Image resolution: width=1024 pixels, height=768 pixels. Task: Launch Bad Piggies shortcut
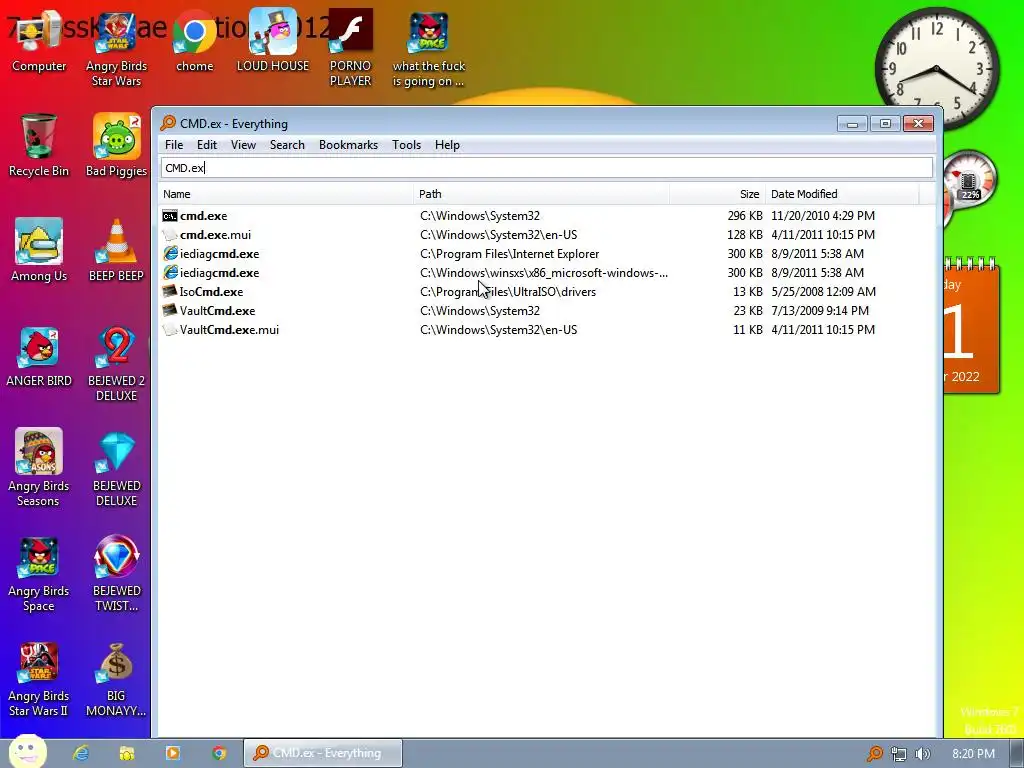tap(116, 146)
